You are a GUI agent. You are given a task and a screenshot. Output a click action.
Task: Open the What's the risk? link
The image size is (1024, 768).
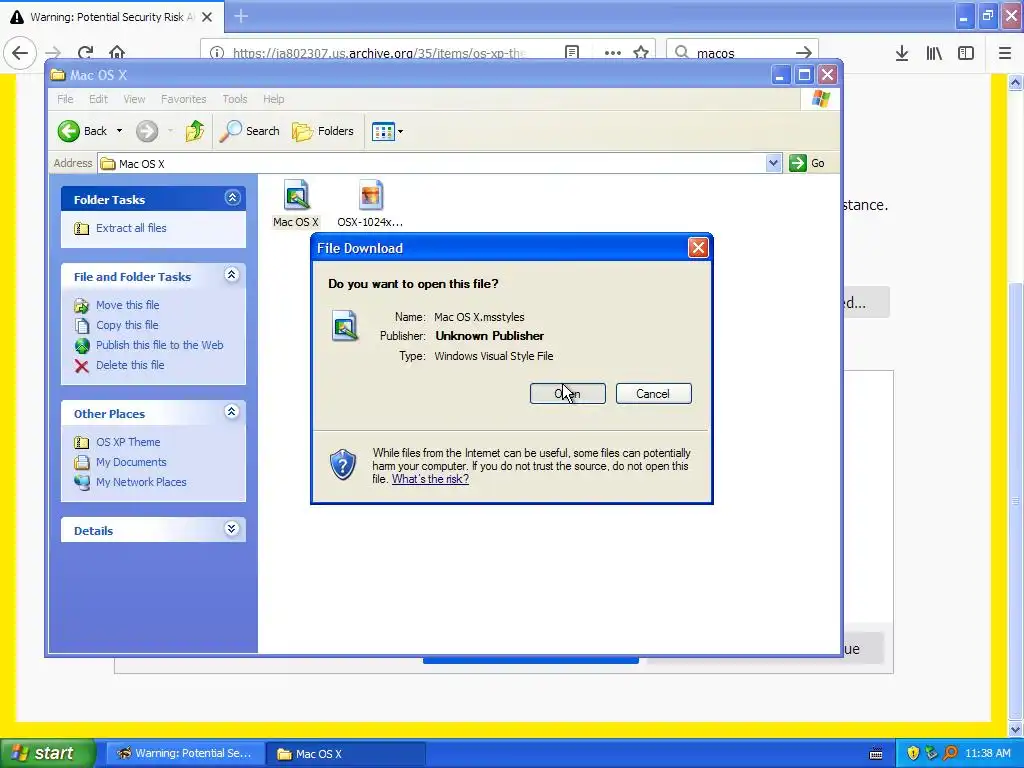430,479
